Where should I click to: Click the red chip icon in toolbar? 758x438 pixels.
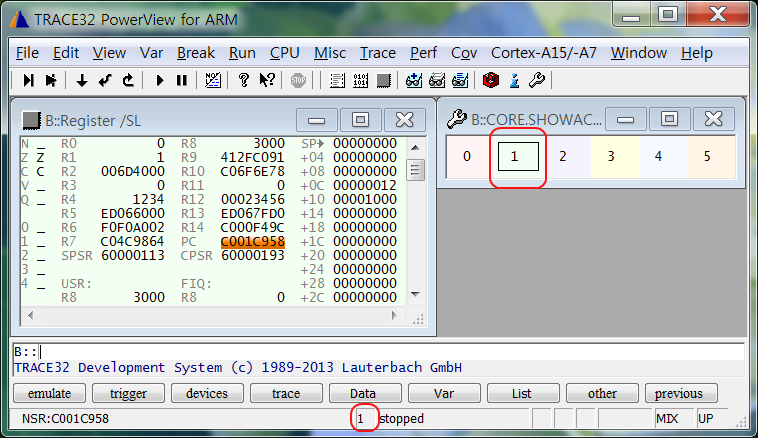point(490,80)
